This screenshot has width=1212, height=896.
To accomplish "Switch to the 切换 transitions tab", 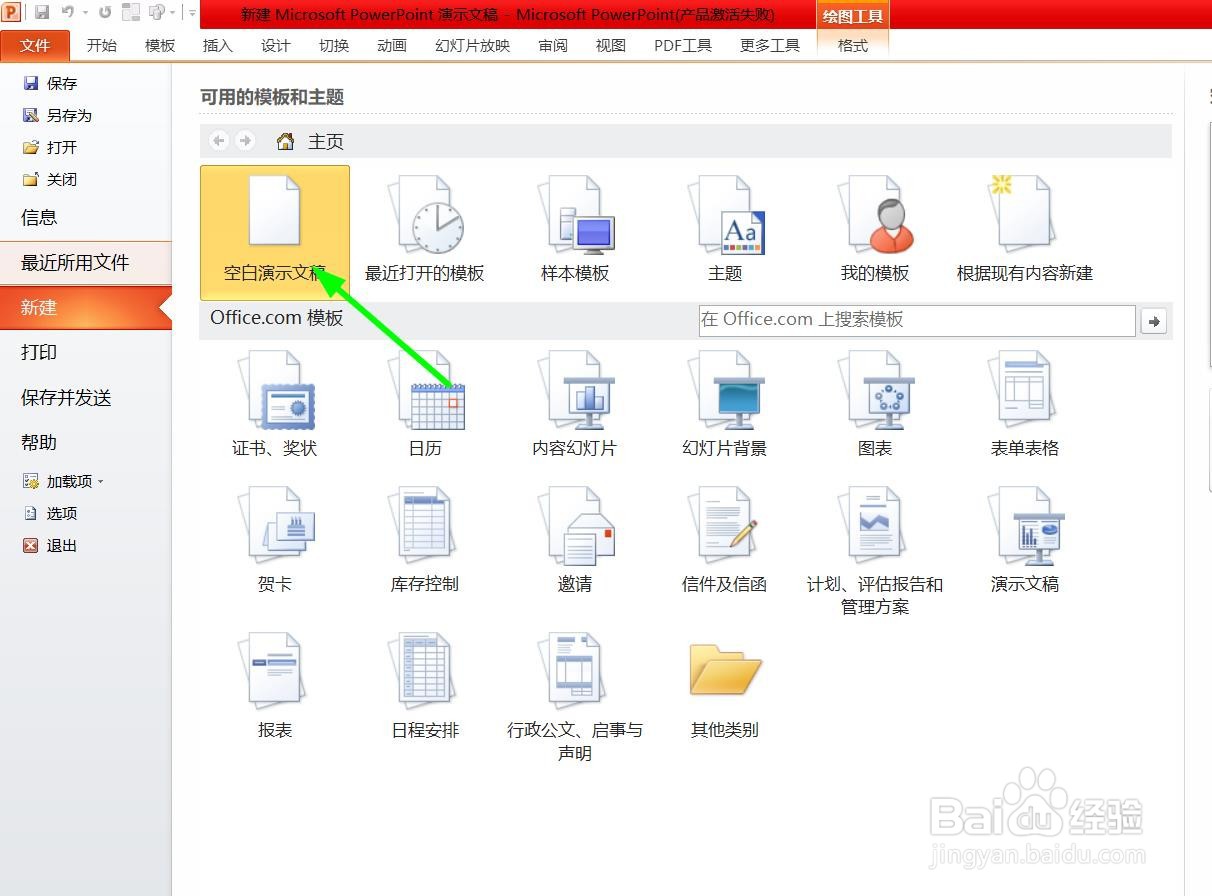I will tap(334, 45).
